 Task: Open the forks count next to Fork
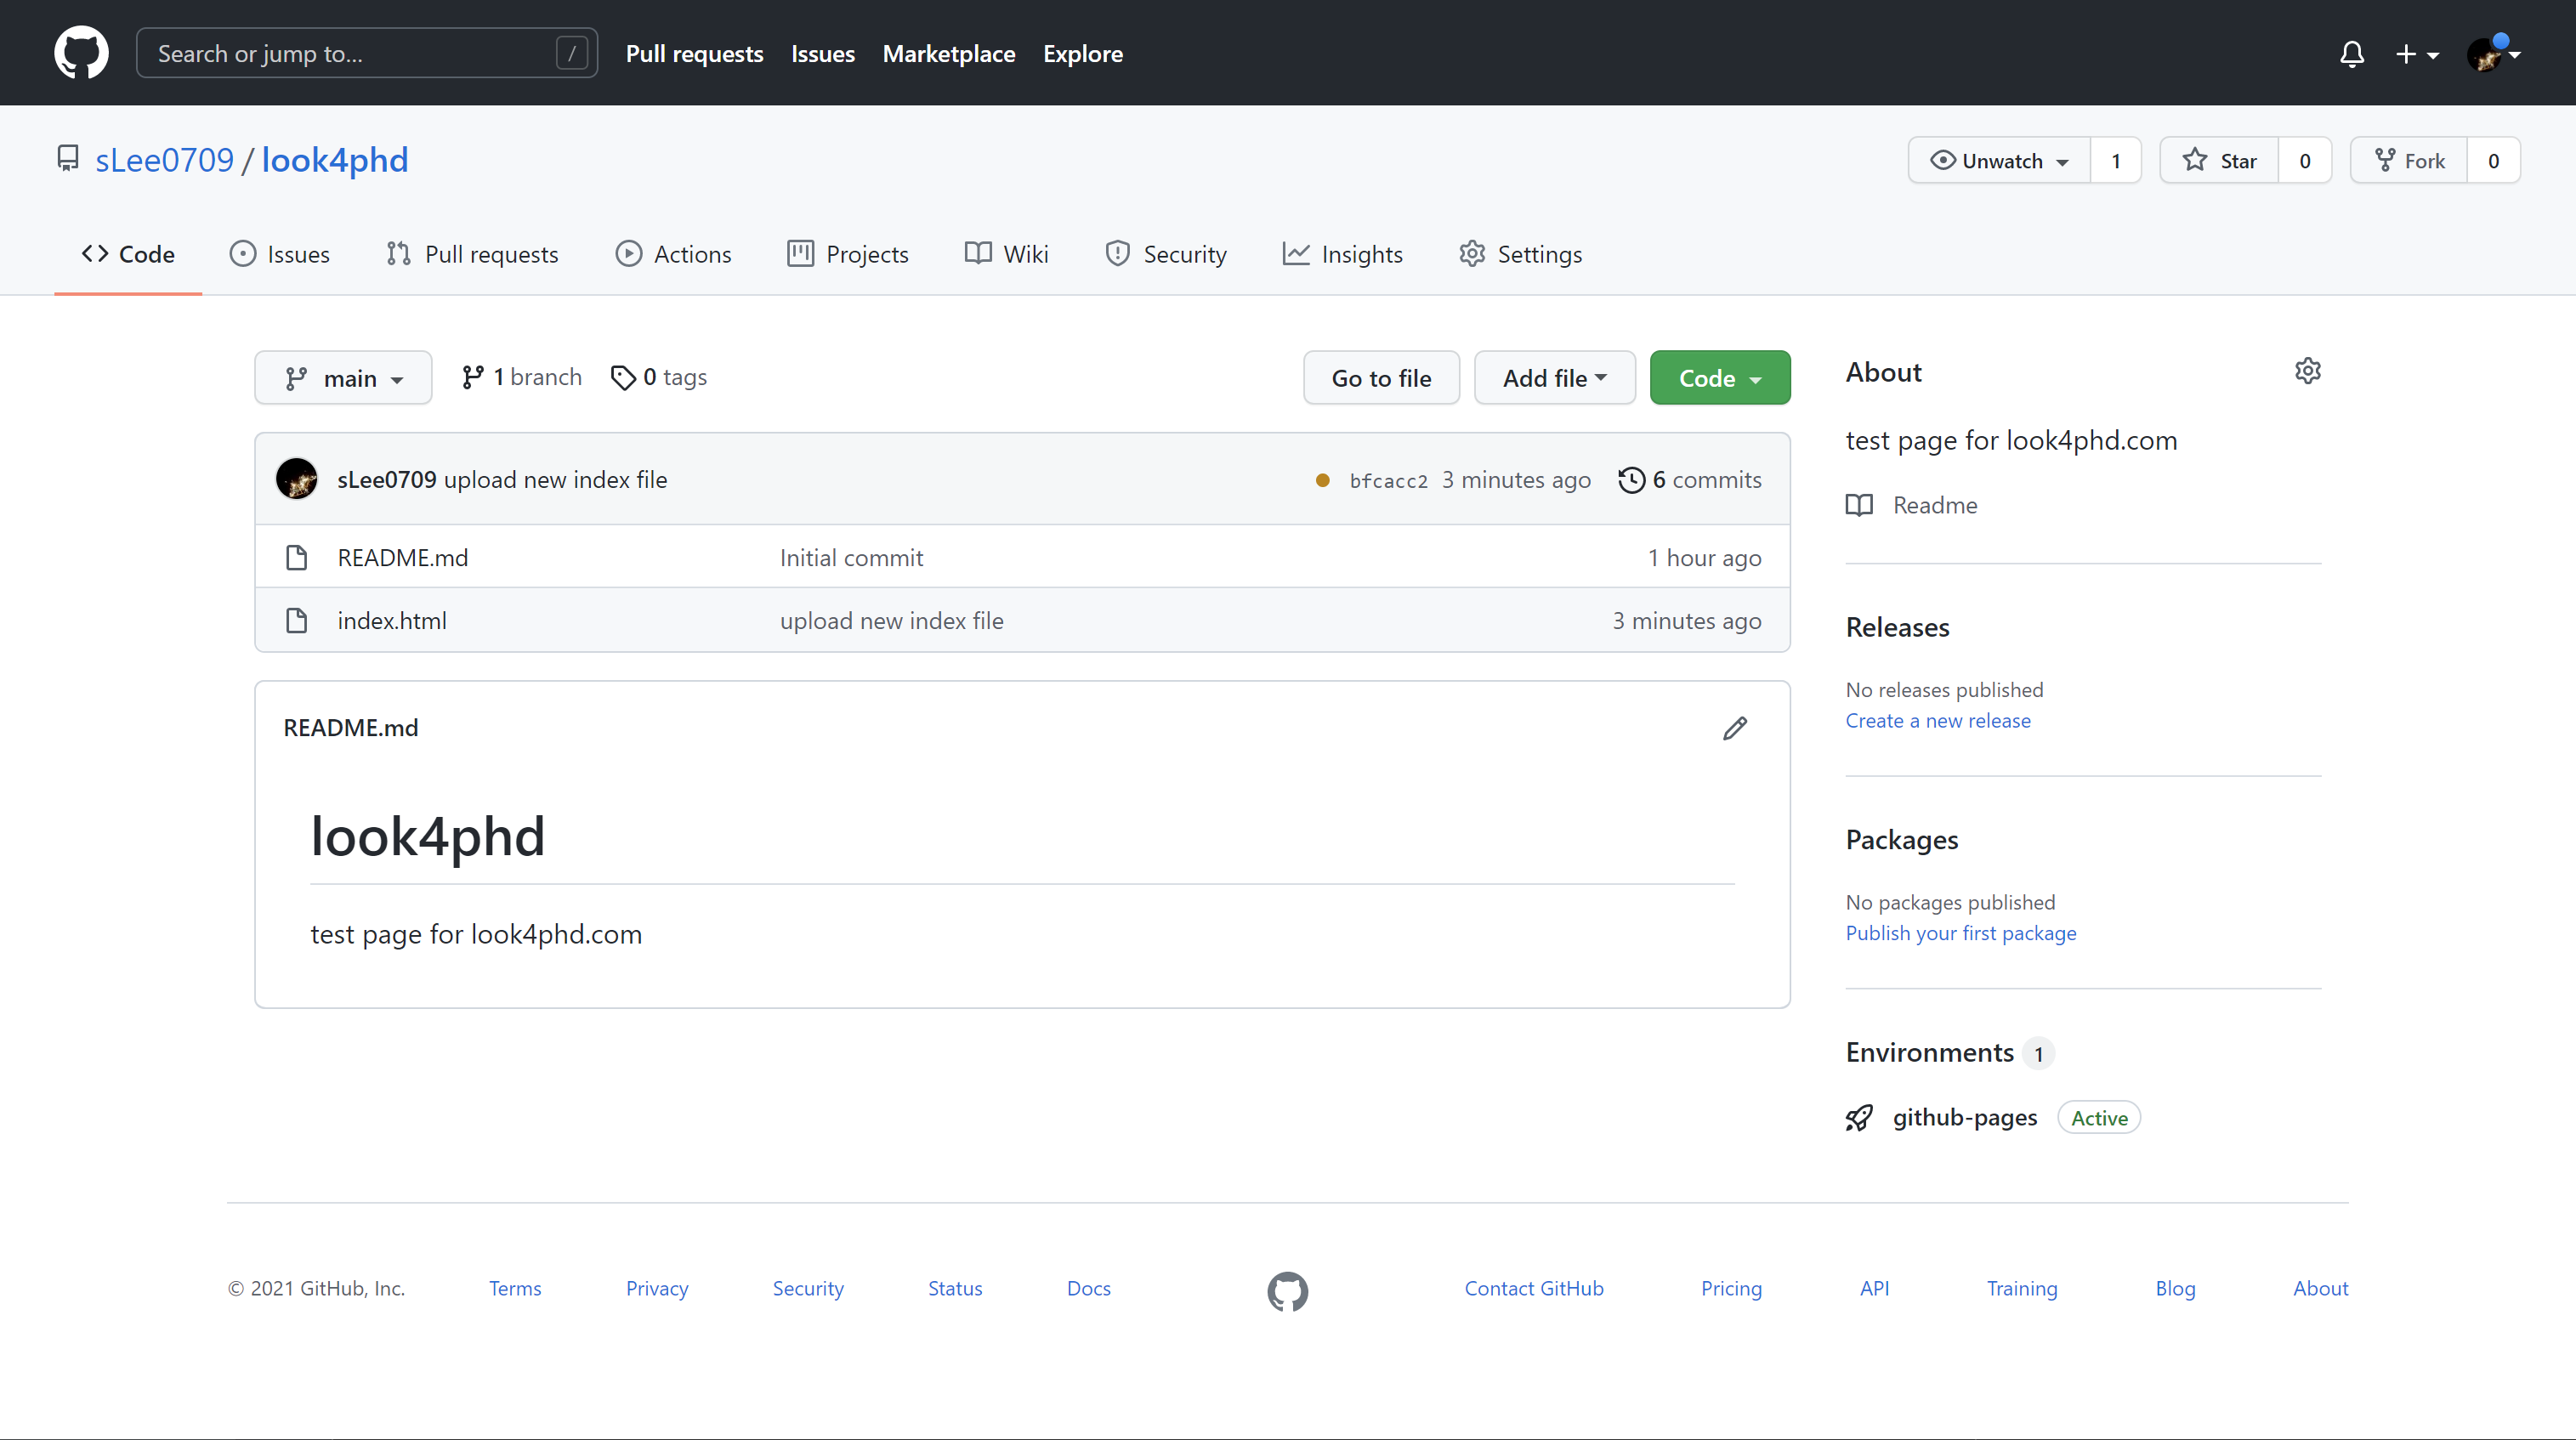tap(2494, 161)
